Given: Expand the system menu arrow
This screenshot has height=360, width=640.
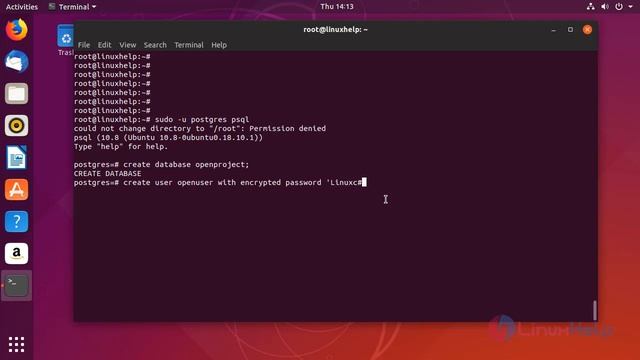Looking at the screenshot, I should (631, 7).
